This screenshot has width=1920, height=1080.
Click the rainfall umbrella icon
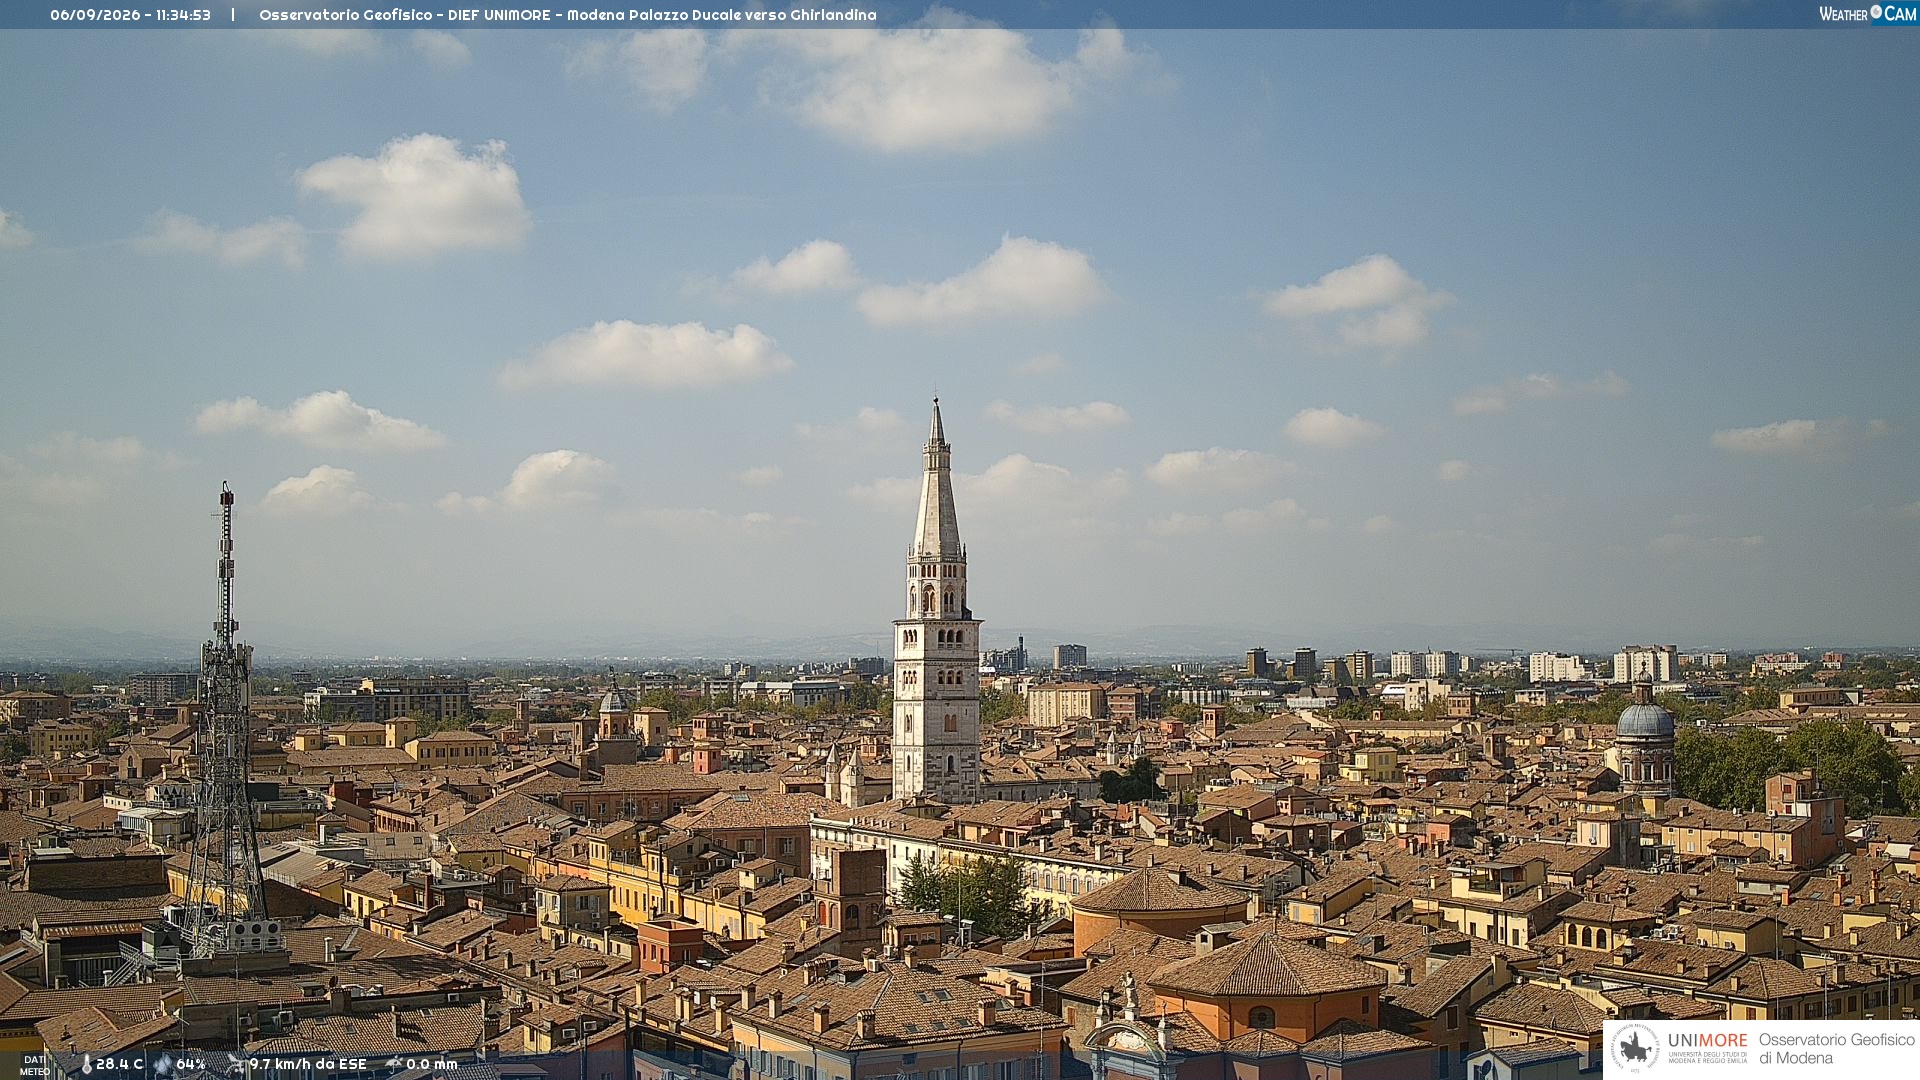click(x=394, y=1064)
